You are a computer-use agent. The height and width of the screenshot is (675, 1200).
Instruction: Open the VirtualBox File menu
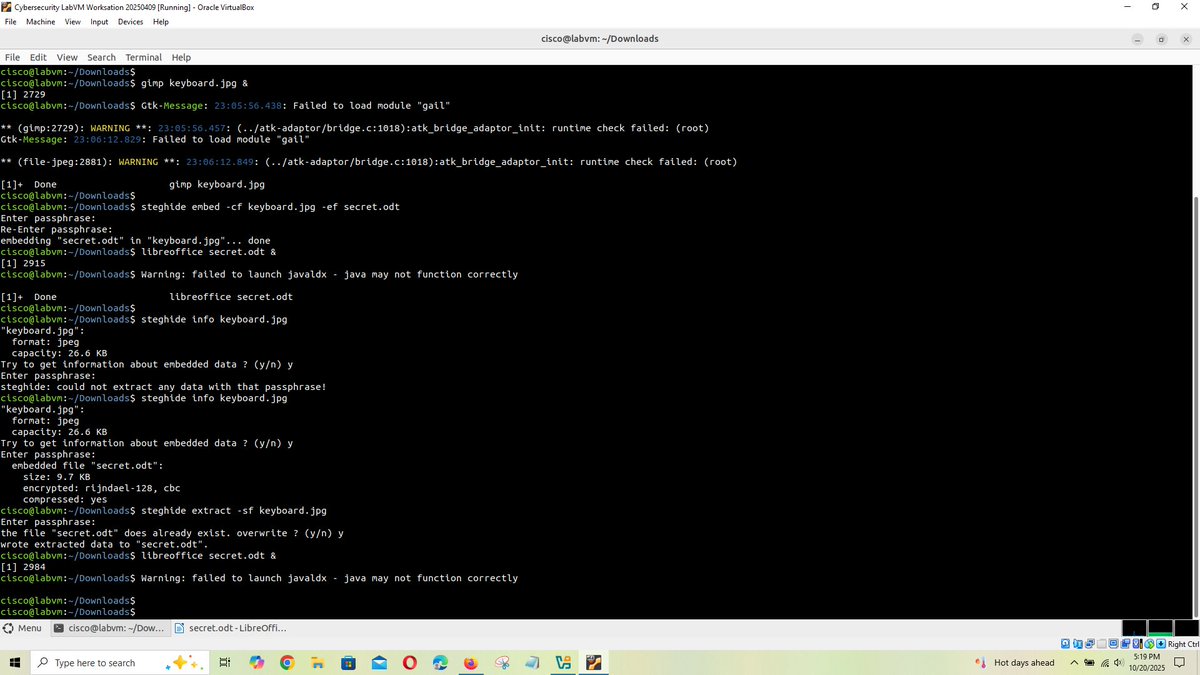10,21
